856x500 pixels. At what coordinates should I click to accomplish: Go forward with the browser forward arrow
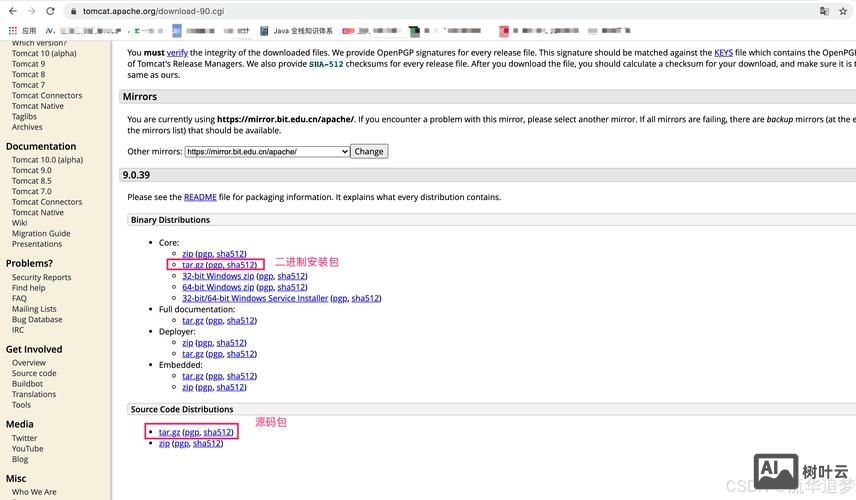[31, 11]
